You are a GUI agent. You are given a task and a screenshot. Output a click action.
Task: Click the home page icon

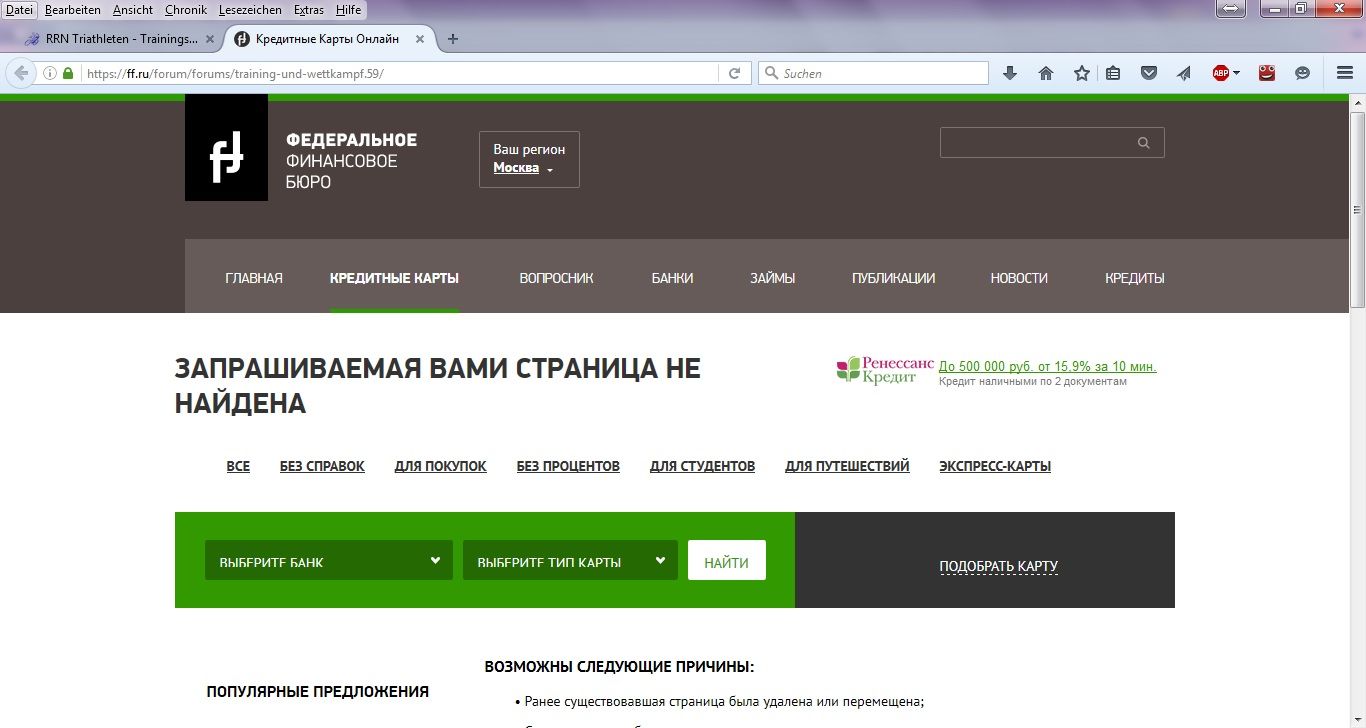[x=1046, y=73]
